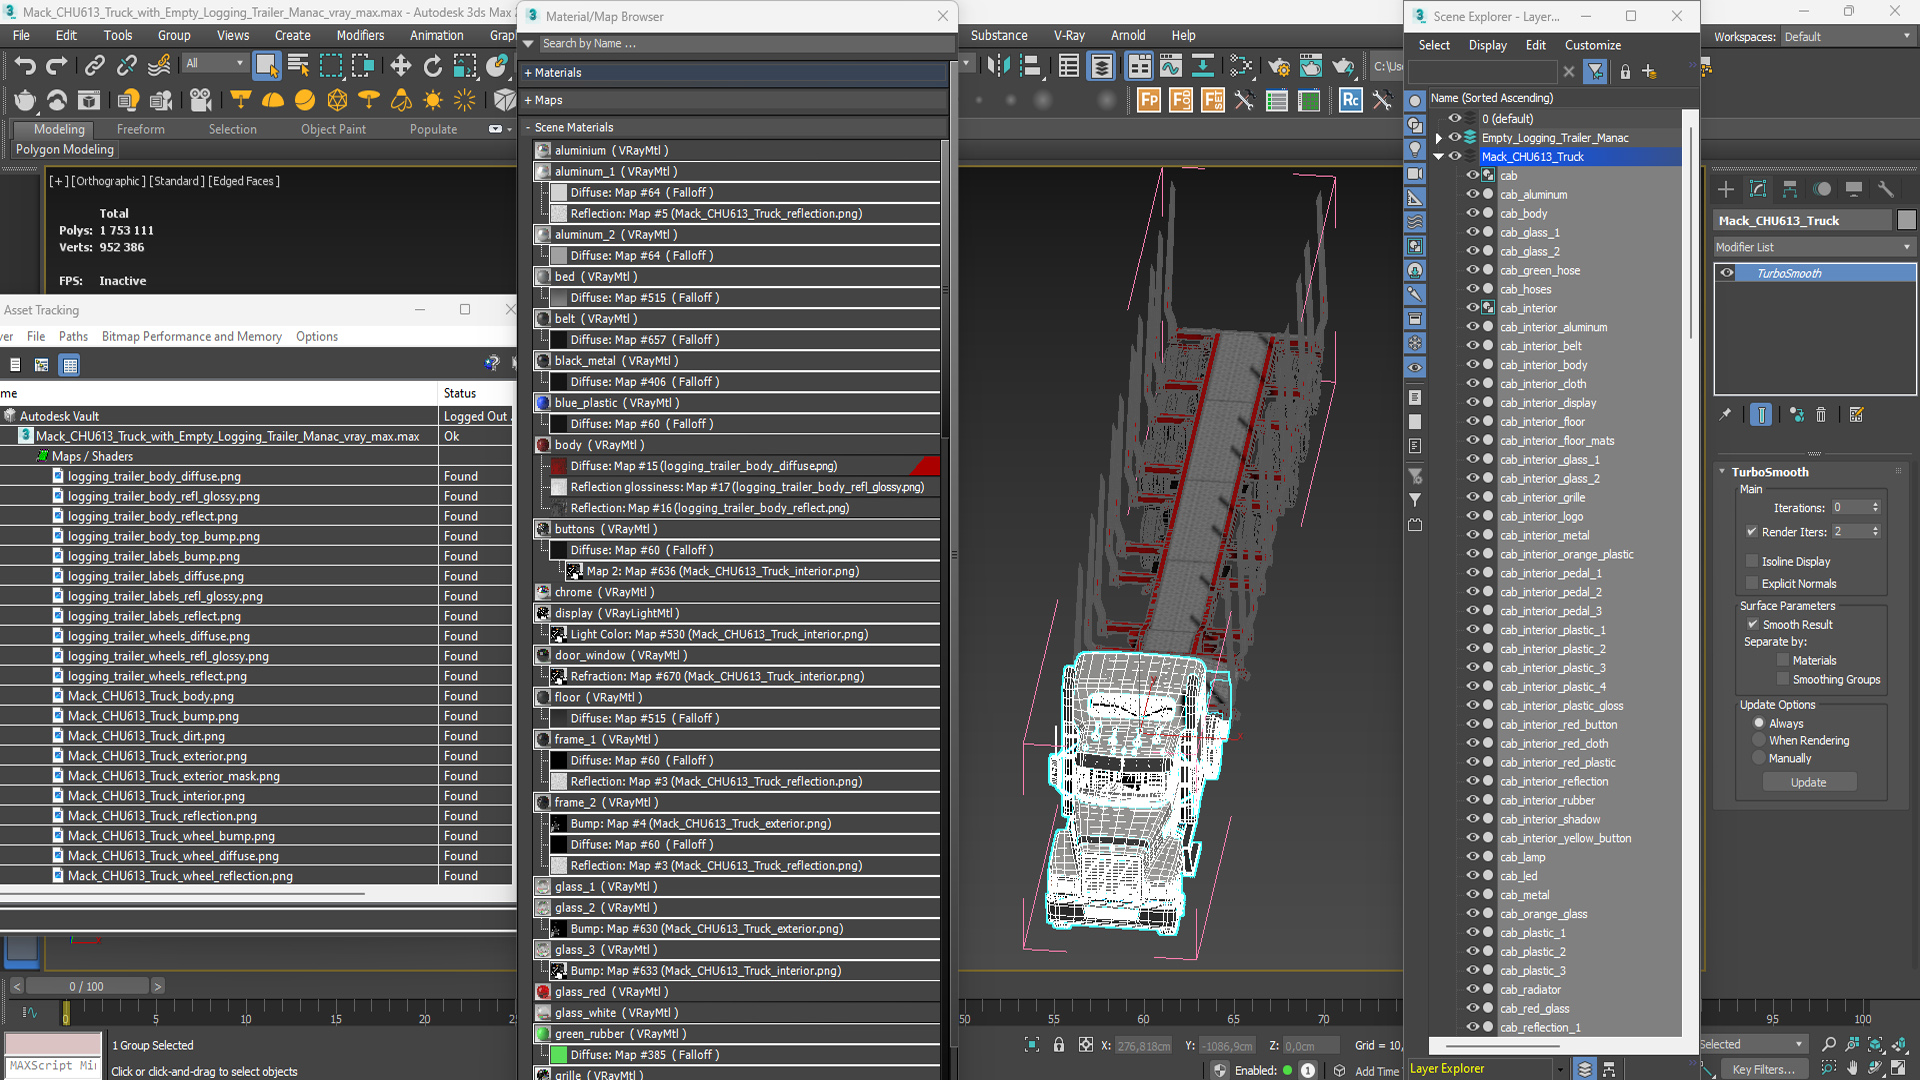Enable the Isoline Display checkbox
The image size is (1920, 1080).
click(x=1751, y=561)
